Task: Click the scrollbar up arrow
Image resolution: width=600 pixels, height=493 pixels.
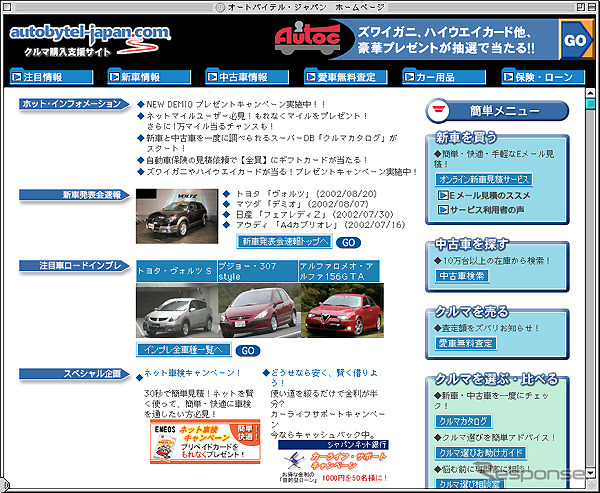Action: 590,92
